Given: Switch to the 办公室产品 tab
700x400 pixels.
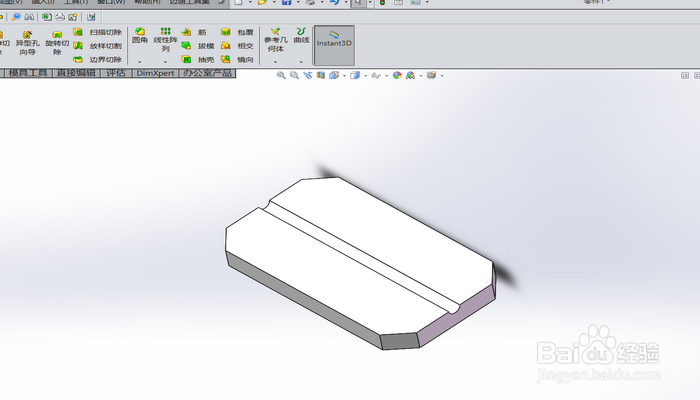Looking at the screenshot, I should pyautogui.click(x=208, y=73).
